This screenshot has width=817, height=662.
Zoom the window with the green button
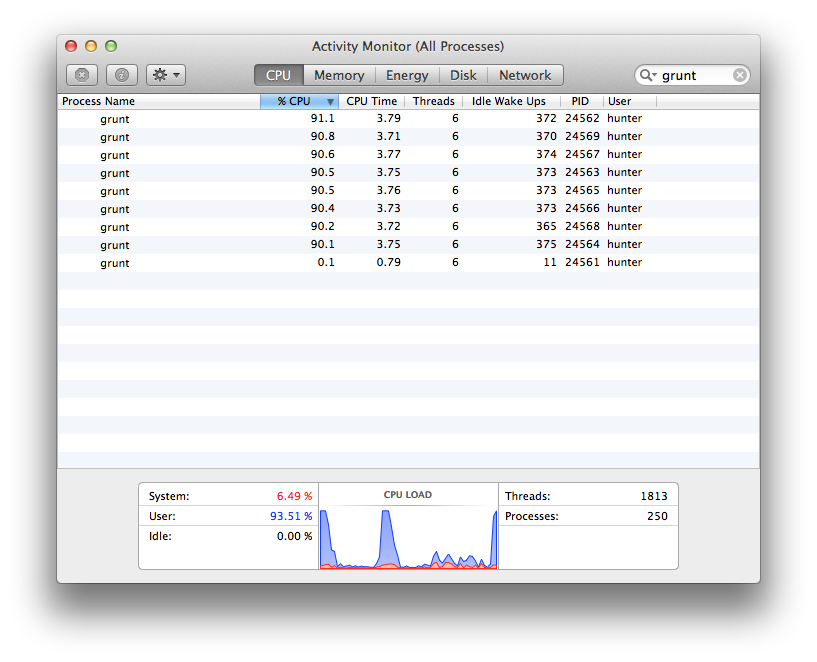coord(110,46)
